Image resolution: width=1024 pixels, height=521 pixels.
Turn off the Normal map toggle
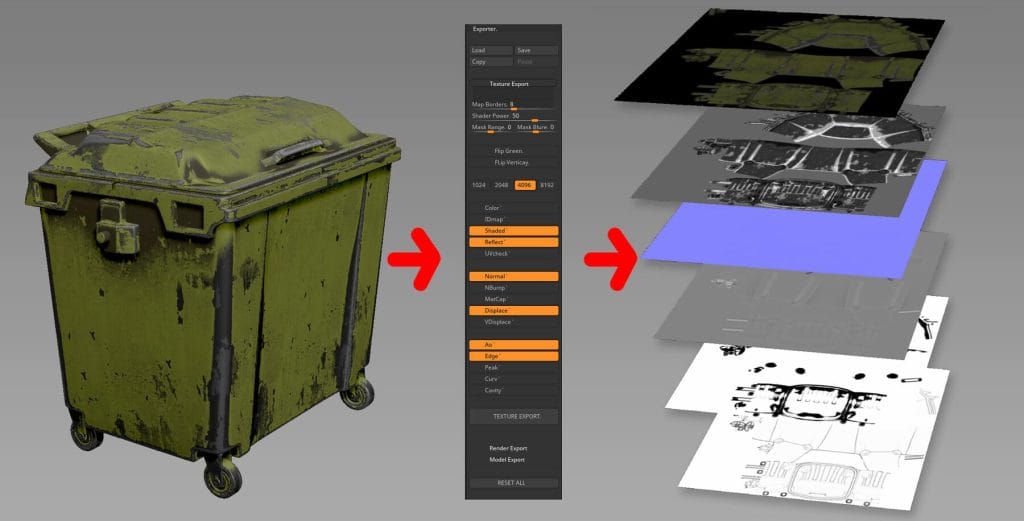pyautogui.click(x=513, y=276)
